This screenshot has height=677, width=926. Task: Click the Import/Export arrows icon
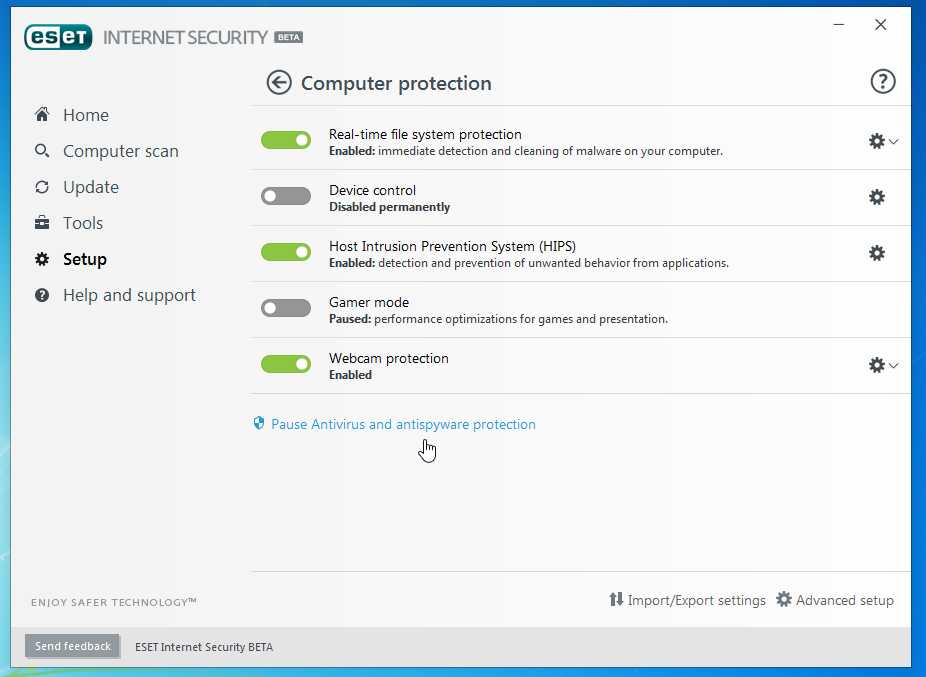point(616,600)
